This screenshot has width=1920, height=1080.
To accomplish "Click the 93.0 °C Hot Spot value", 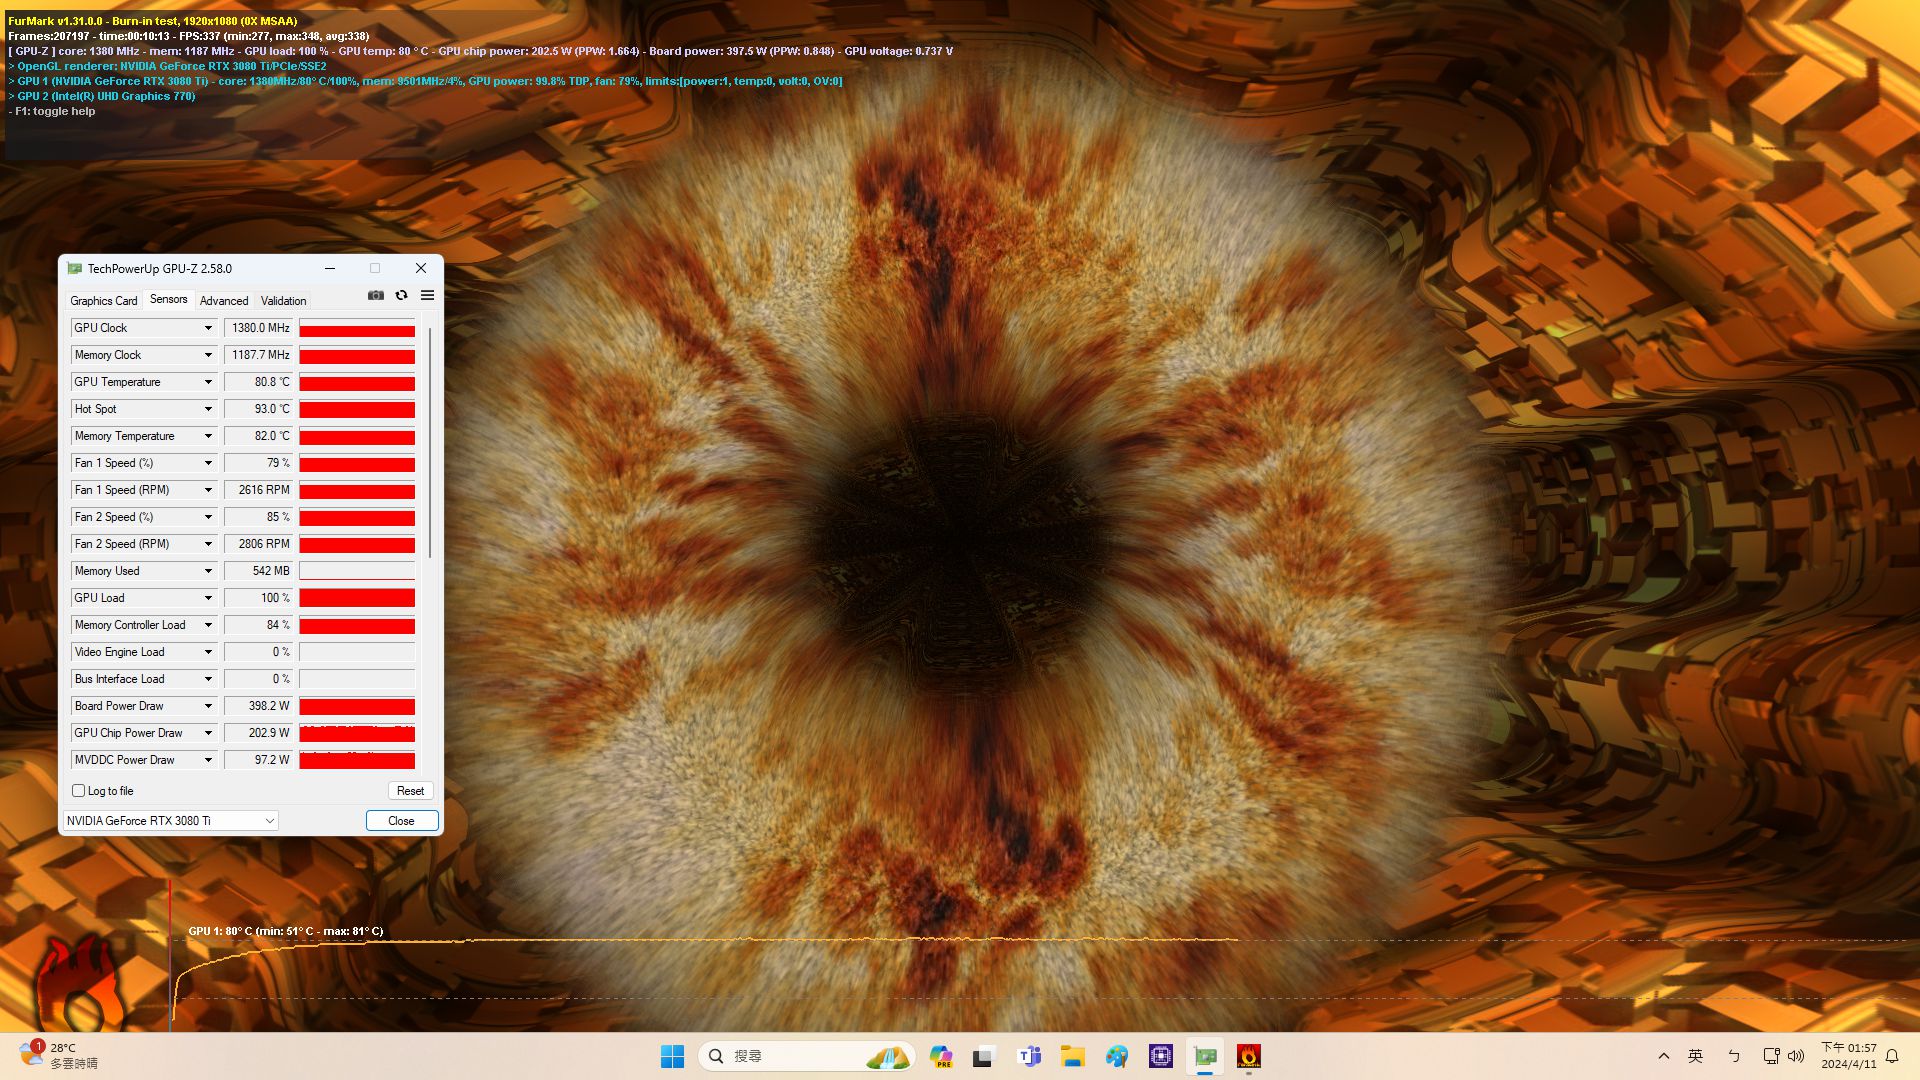I will coord(259,409).
